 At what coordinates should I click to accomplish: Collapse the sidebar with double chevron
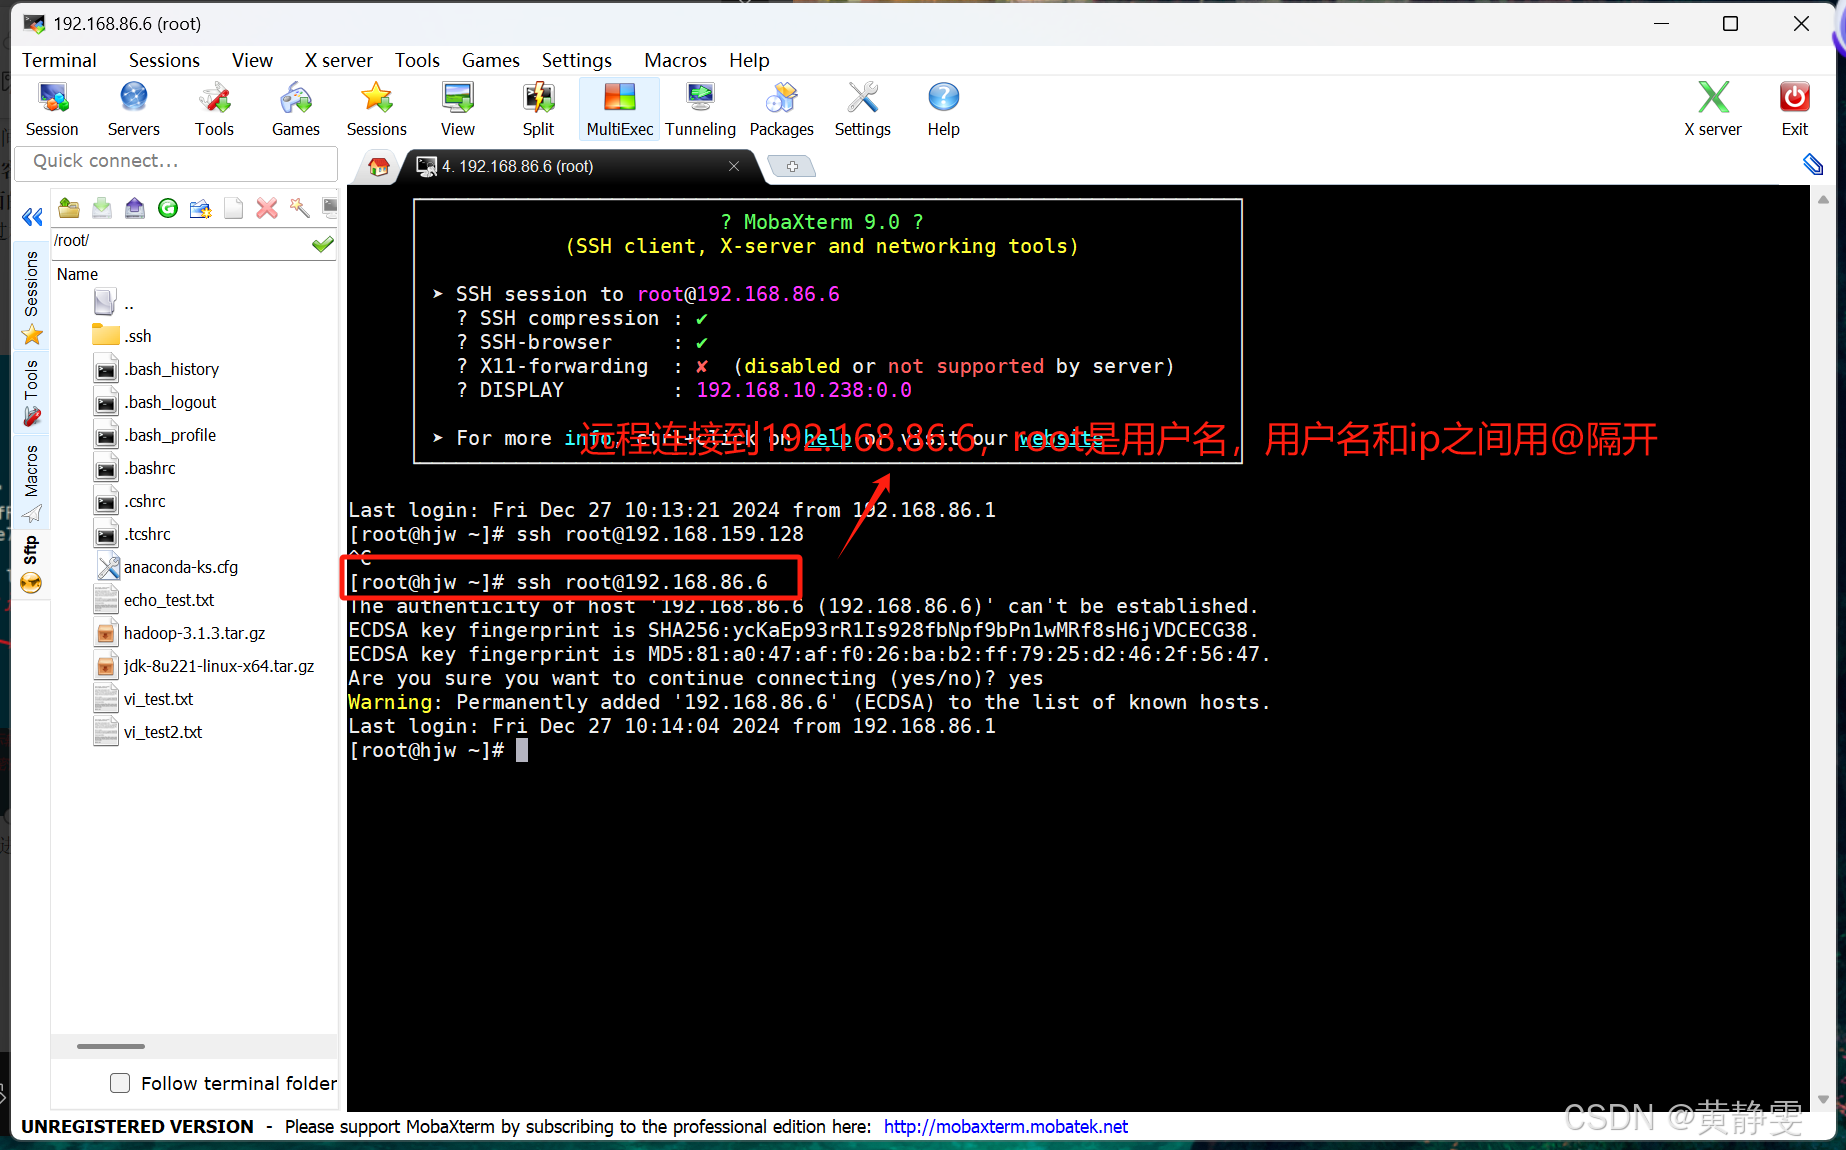[32, 217]
